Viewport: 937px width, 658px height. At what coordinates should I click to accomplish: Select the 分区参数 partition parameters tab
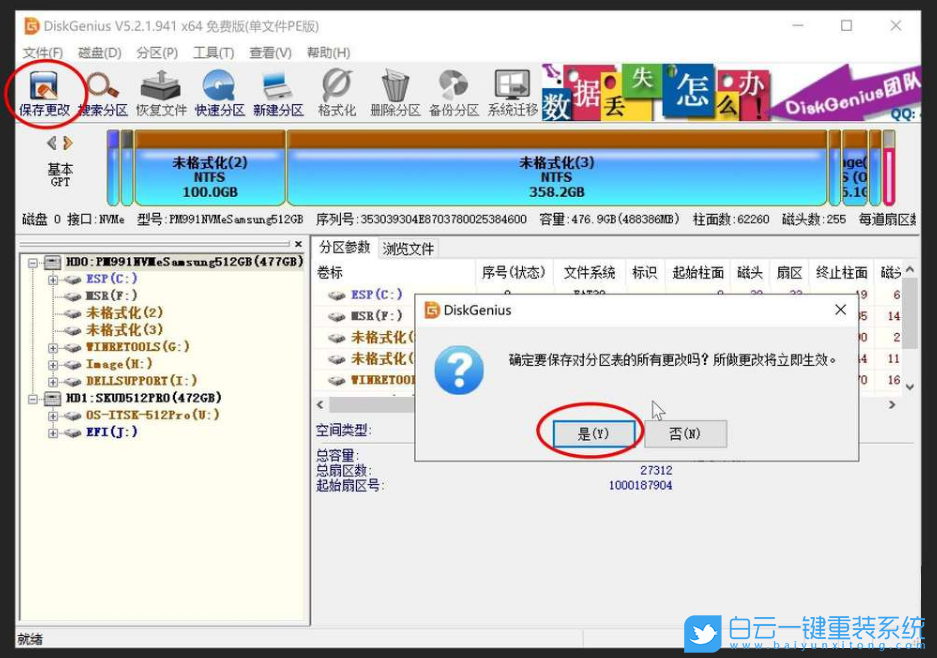(345, 247)
